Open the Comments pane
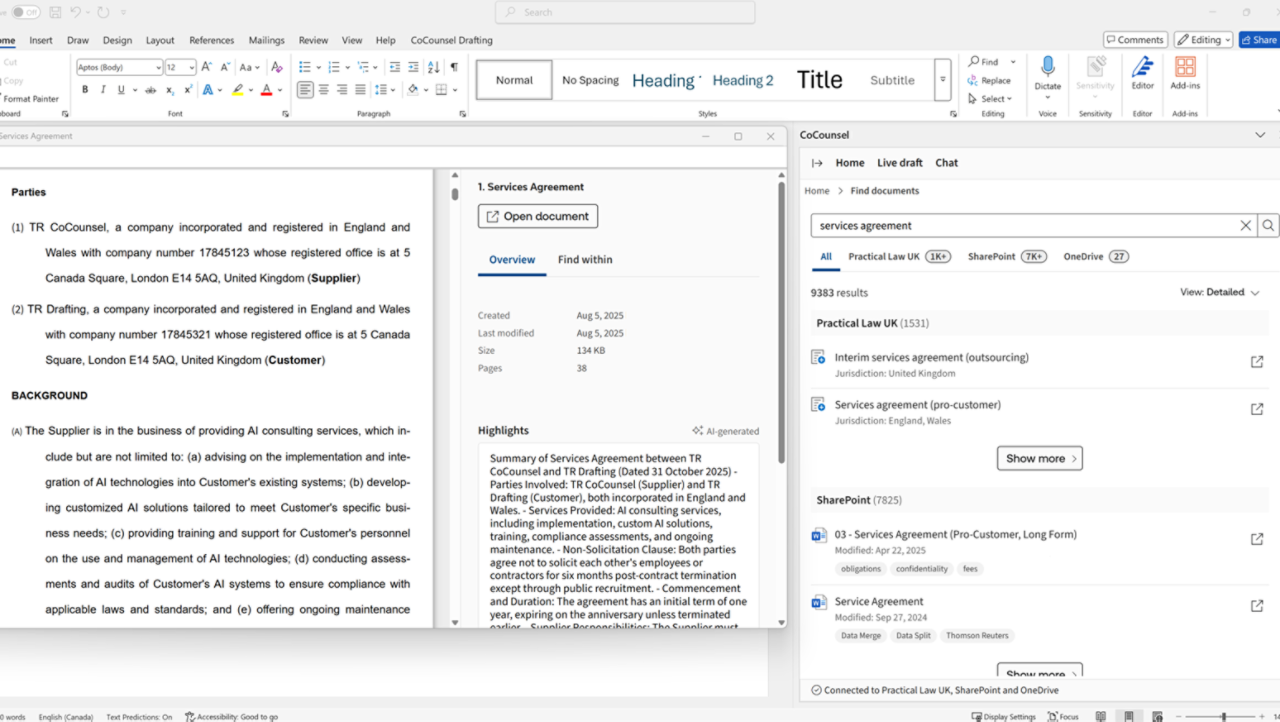1280x722 pixels. [1135, 40]
